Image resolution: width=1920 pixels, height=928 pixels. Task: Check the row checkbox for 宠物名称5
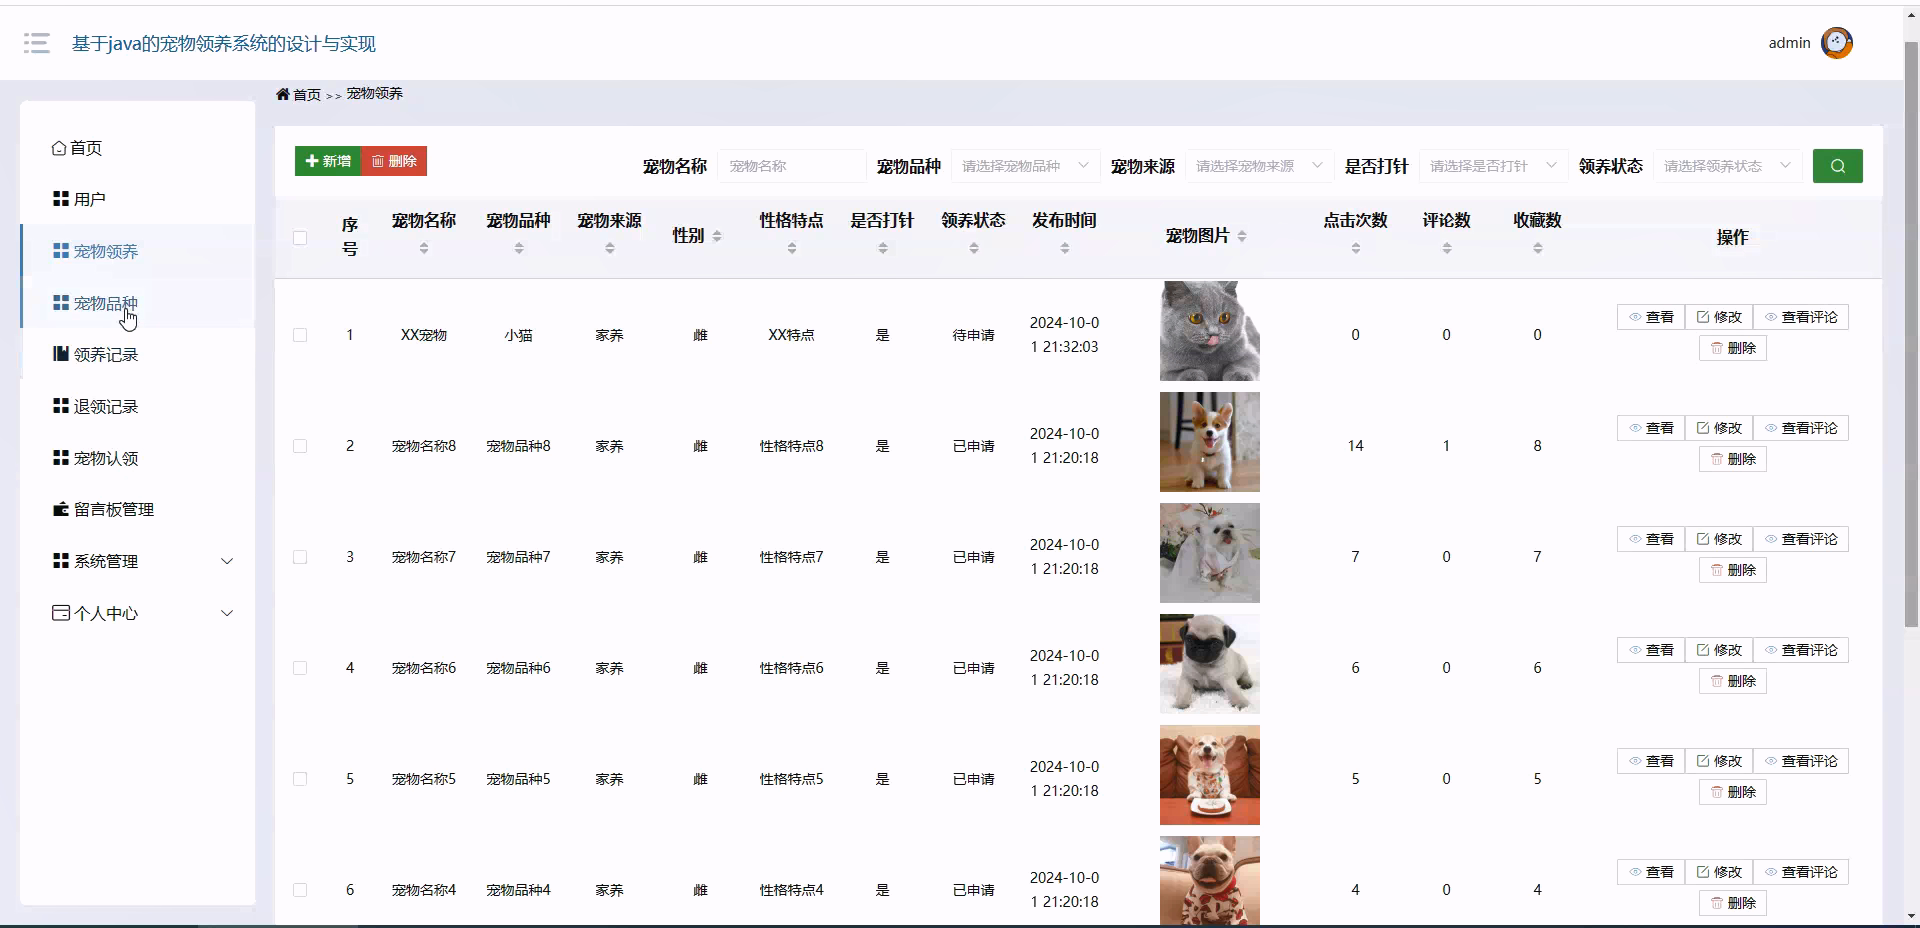[x=300, y=779]
